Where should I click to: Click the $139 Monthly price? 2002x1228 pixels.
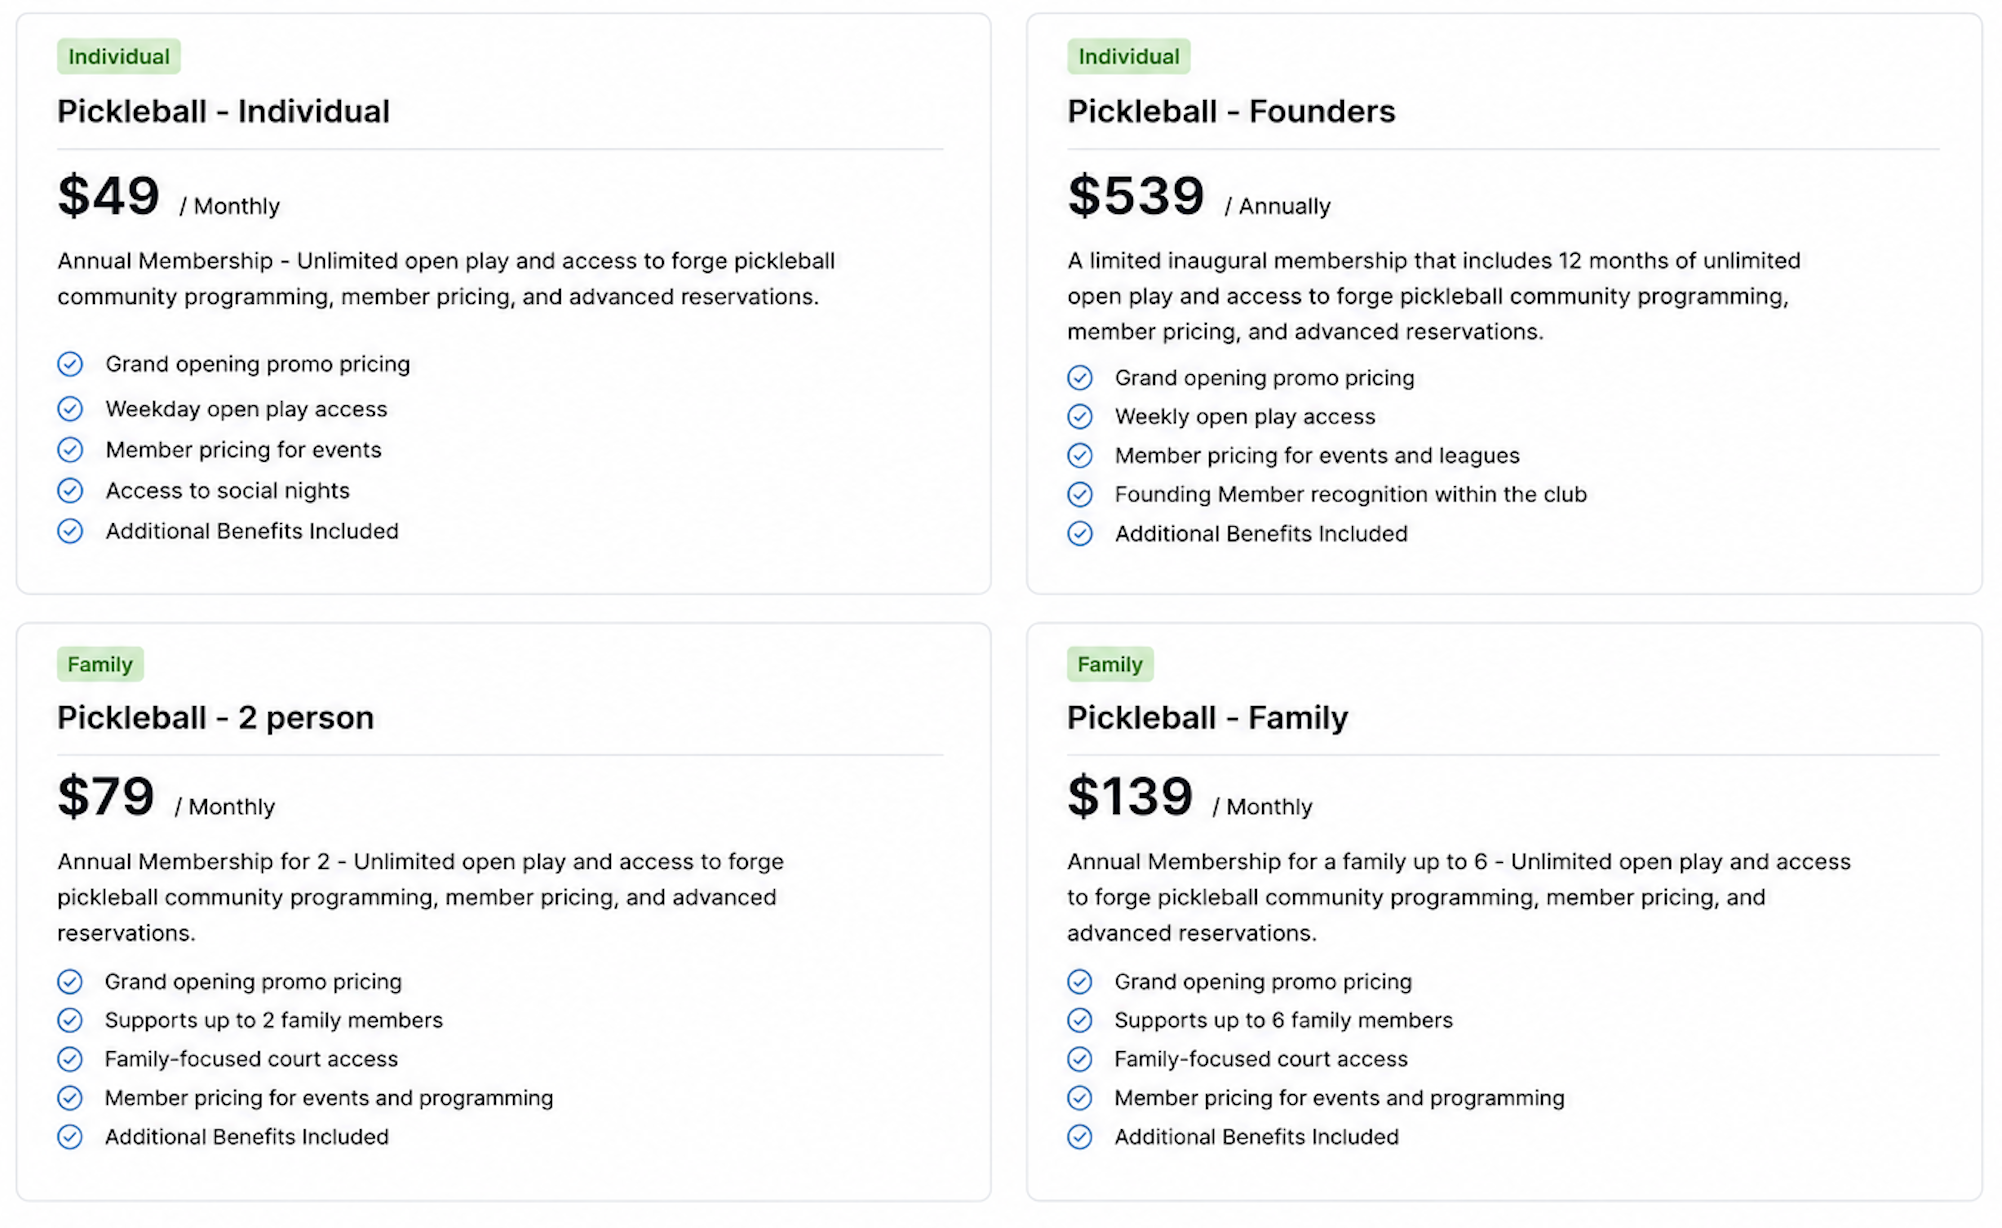(x=1190, y=797)
